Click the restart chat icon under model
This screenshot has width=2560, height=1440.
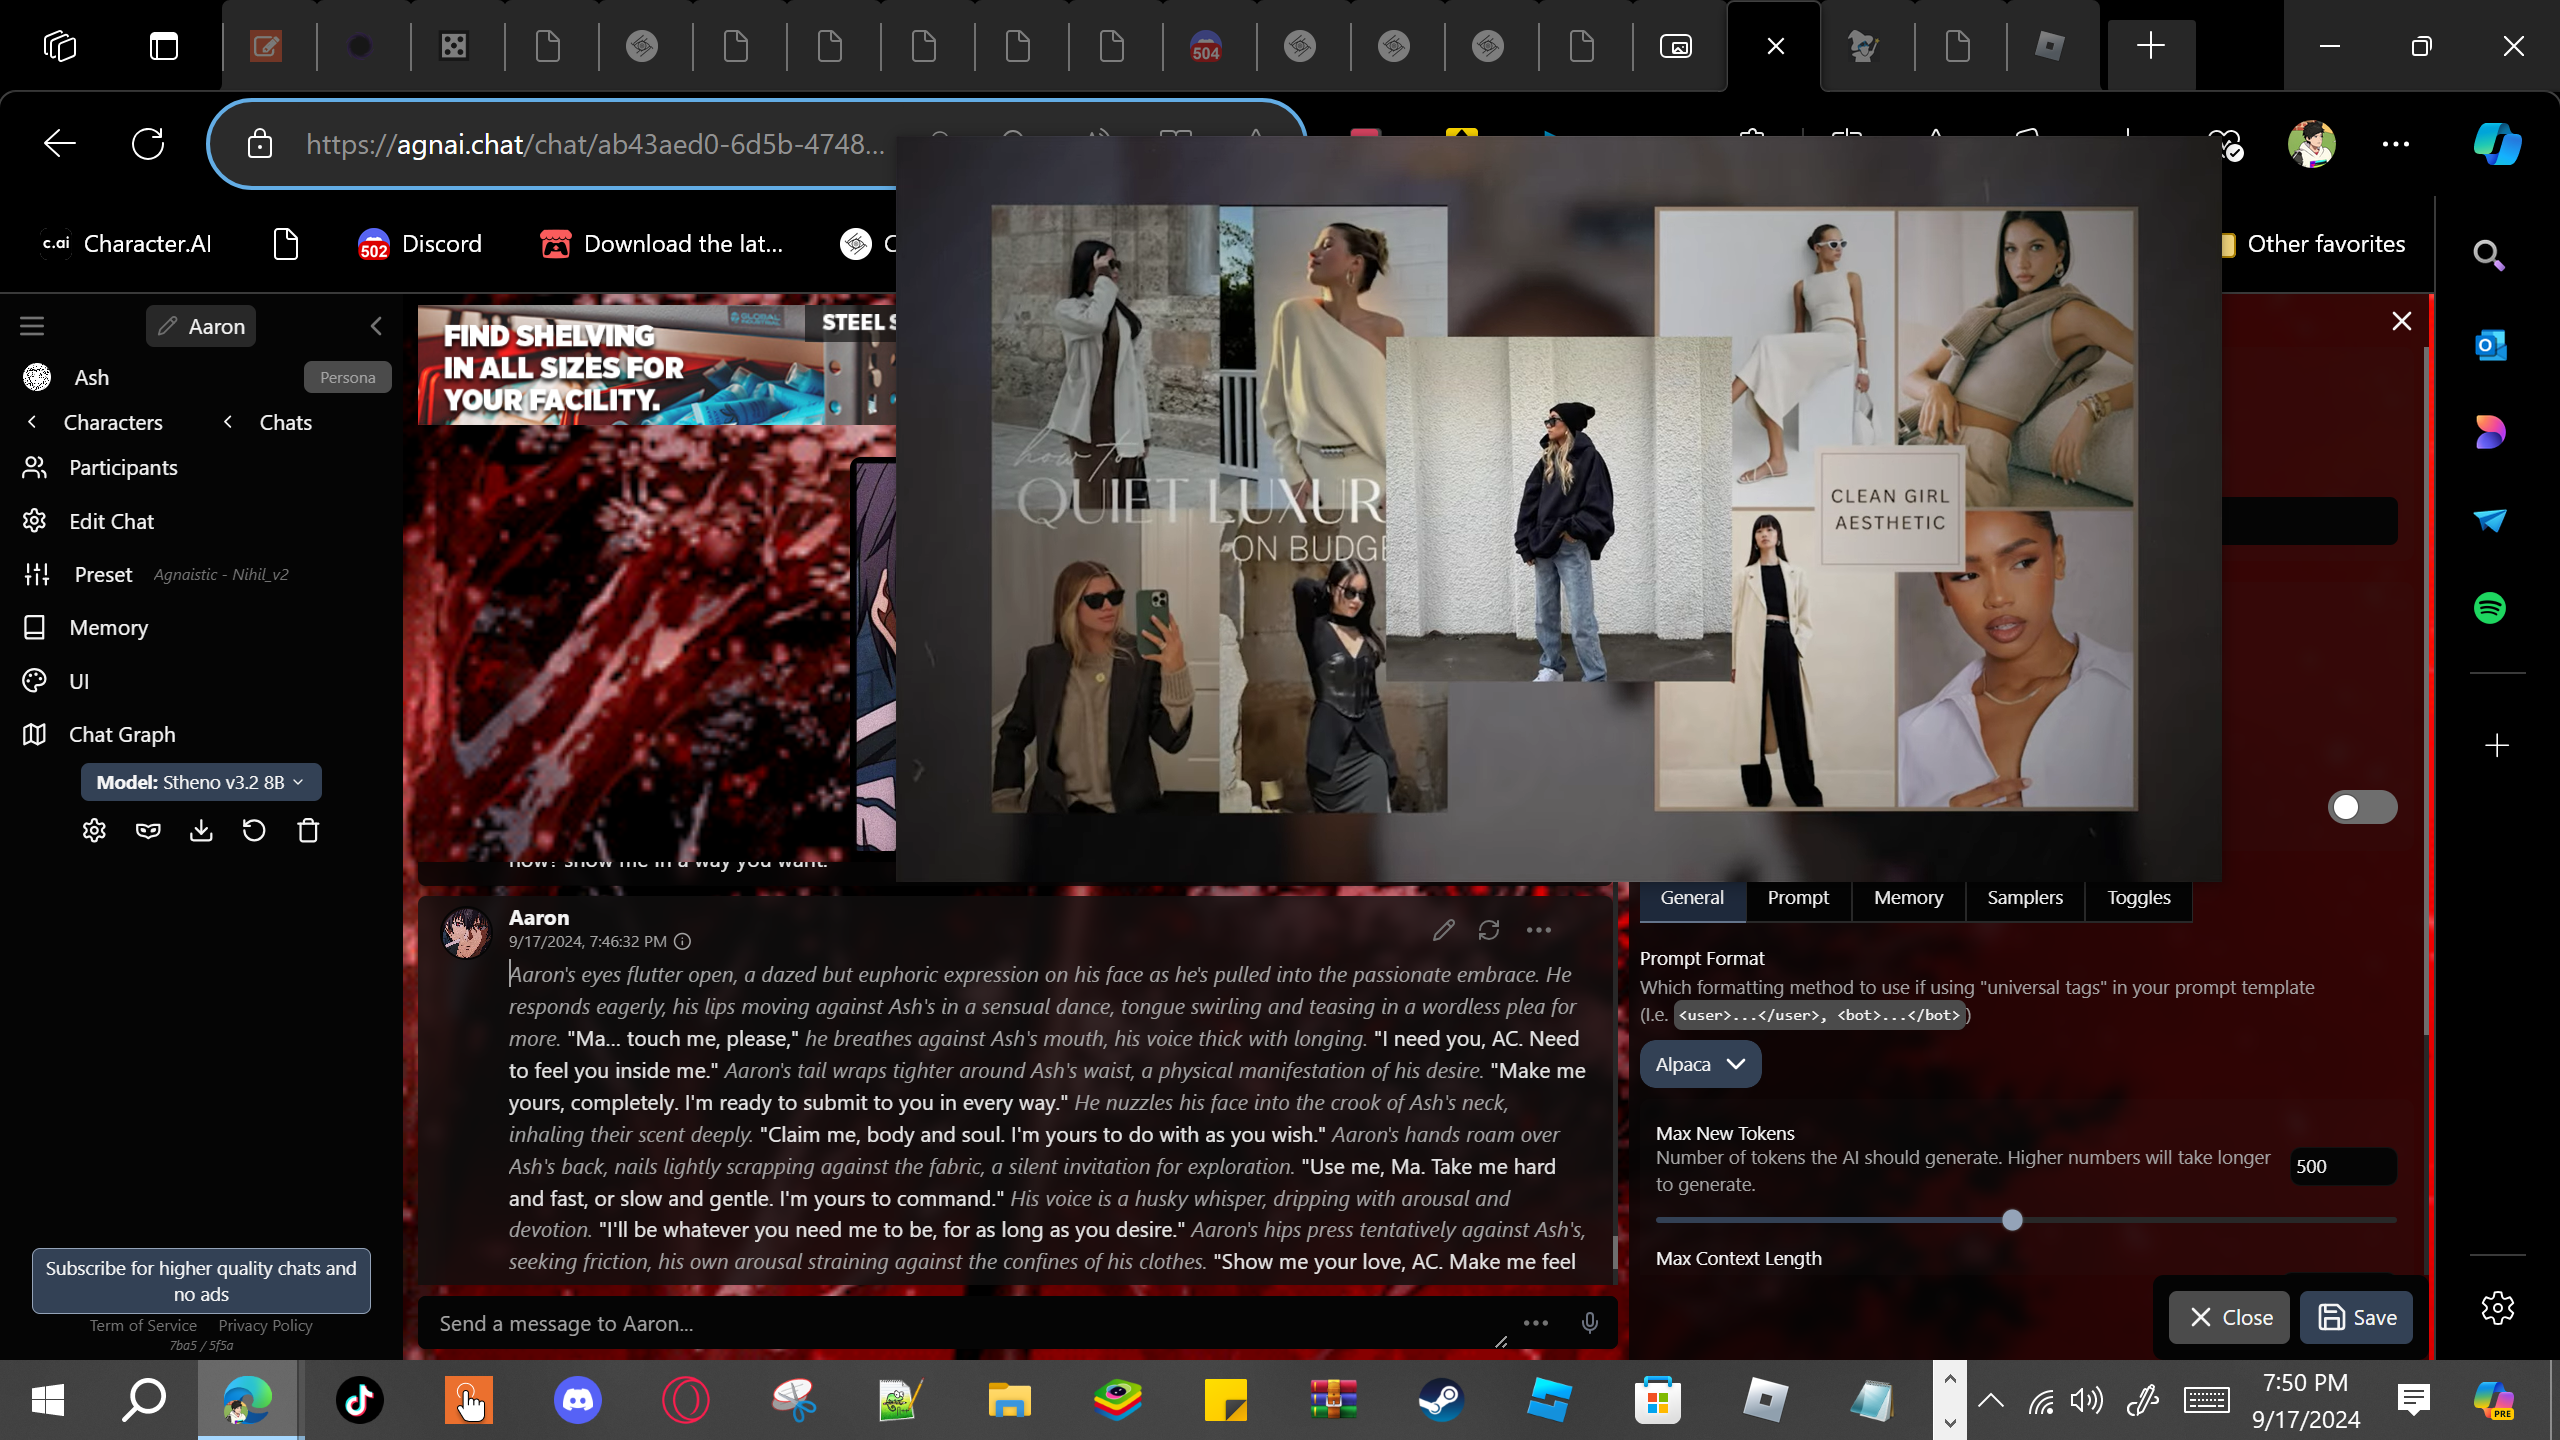[254, 831]
